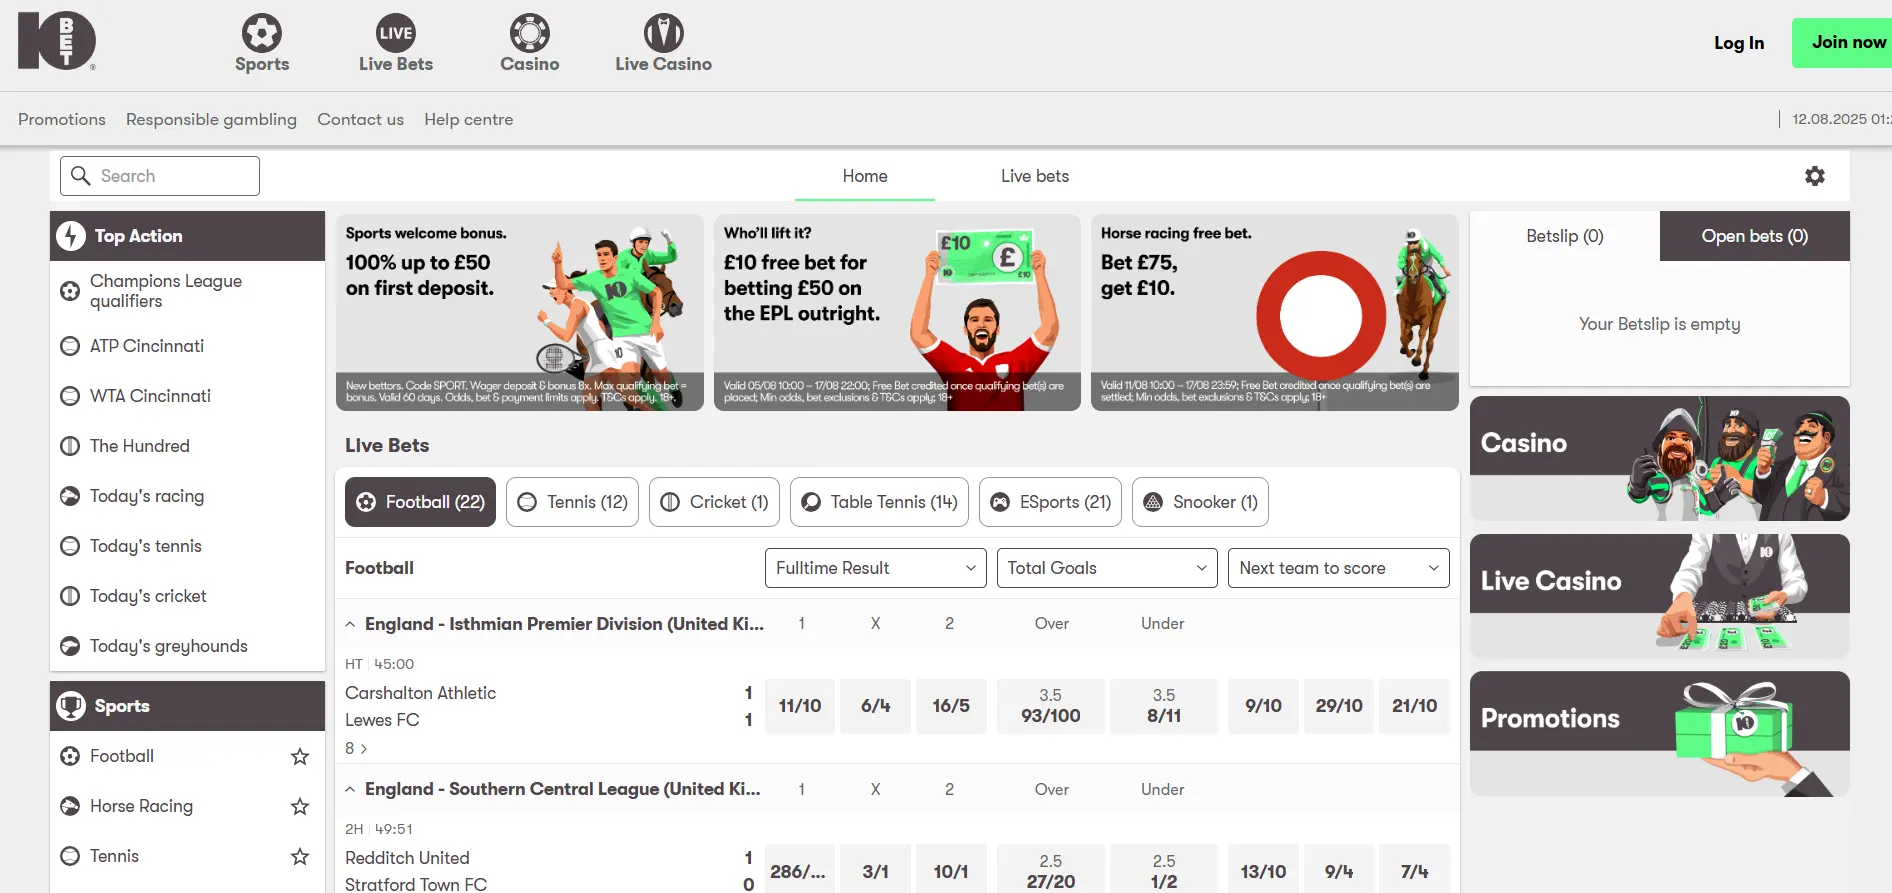Add Tennis to favourites with star
The width and height of the screenshot is (1892, 893).
click(300, 856)
